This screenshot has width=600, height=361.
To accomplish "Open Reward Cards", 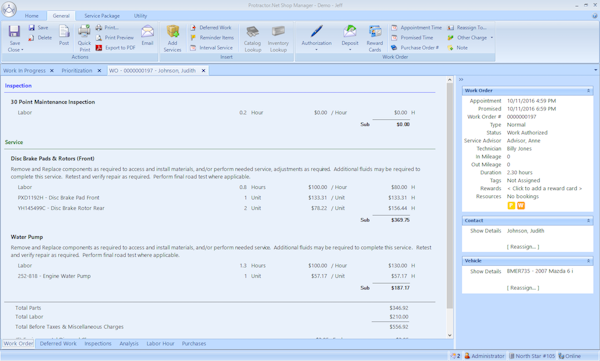I will [x=375, y=38].
